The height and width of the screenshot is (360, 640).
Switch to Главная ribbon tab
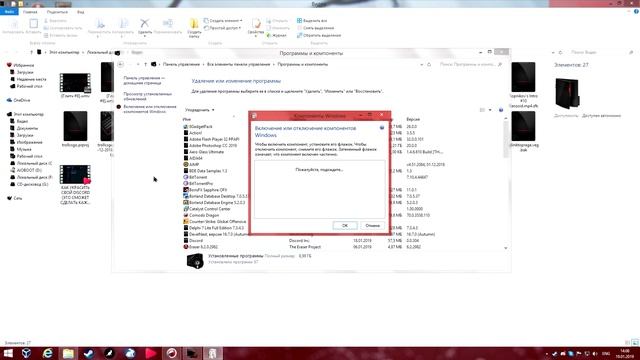30,12
